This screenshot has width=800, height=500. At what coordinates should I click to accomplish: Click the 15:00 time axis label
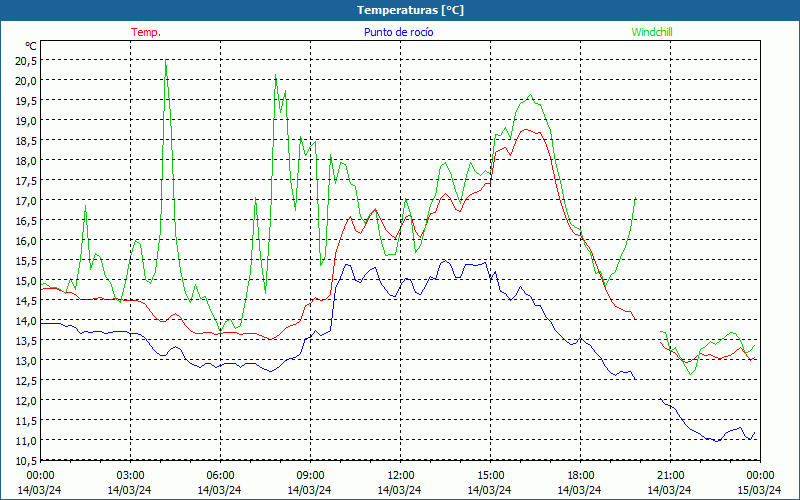pyautogui.click(x=490, y=475)
